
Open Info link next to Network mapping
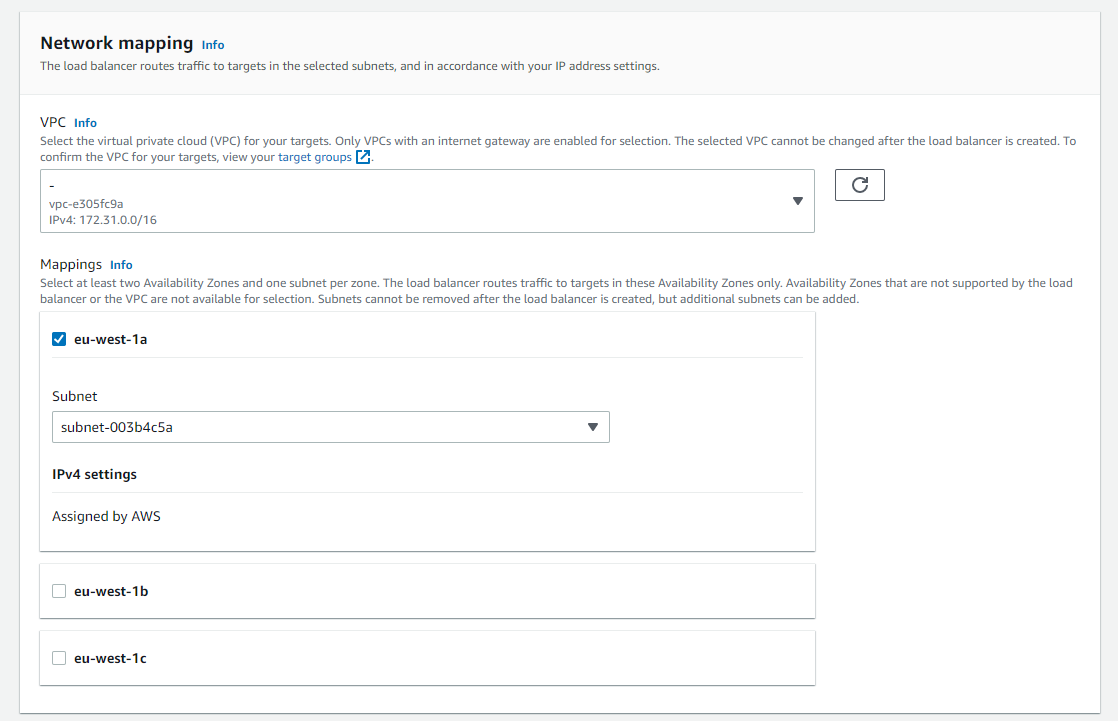click(x=213, y=45)
